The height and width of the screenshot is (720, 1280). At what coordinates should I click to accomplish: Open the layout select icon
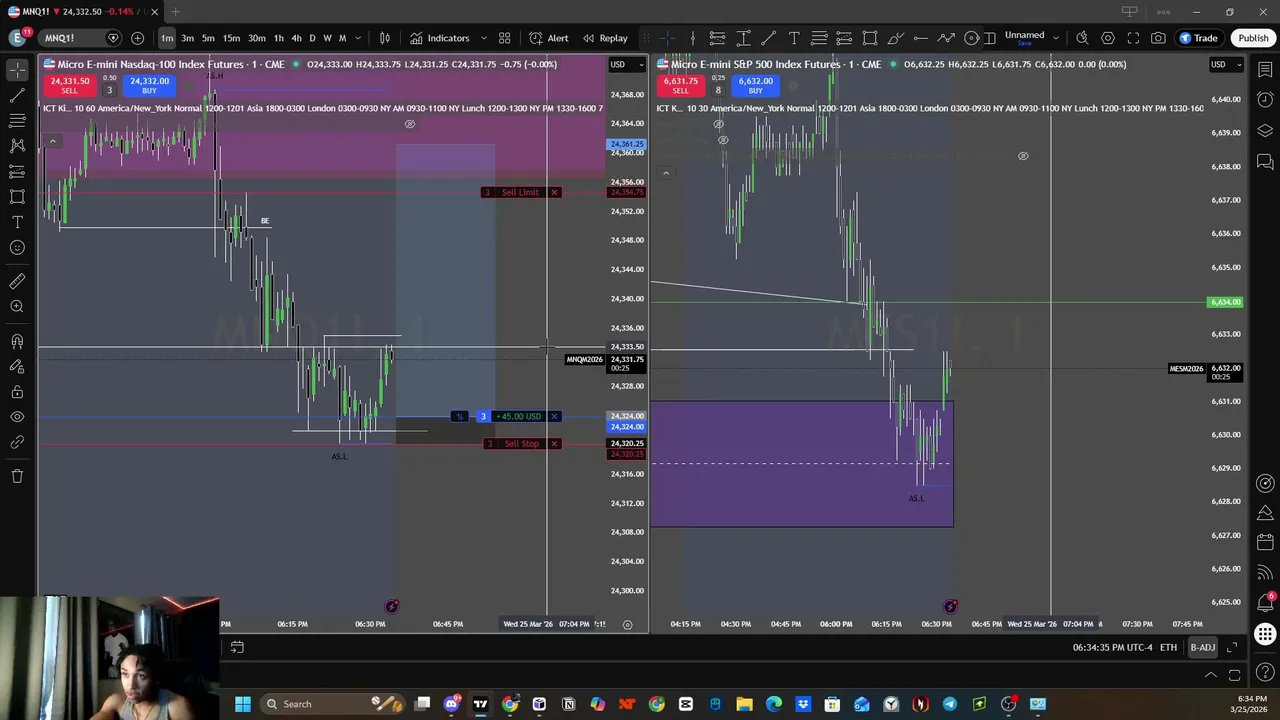(x=989, y=38)
